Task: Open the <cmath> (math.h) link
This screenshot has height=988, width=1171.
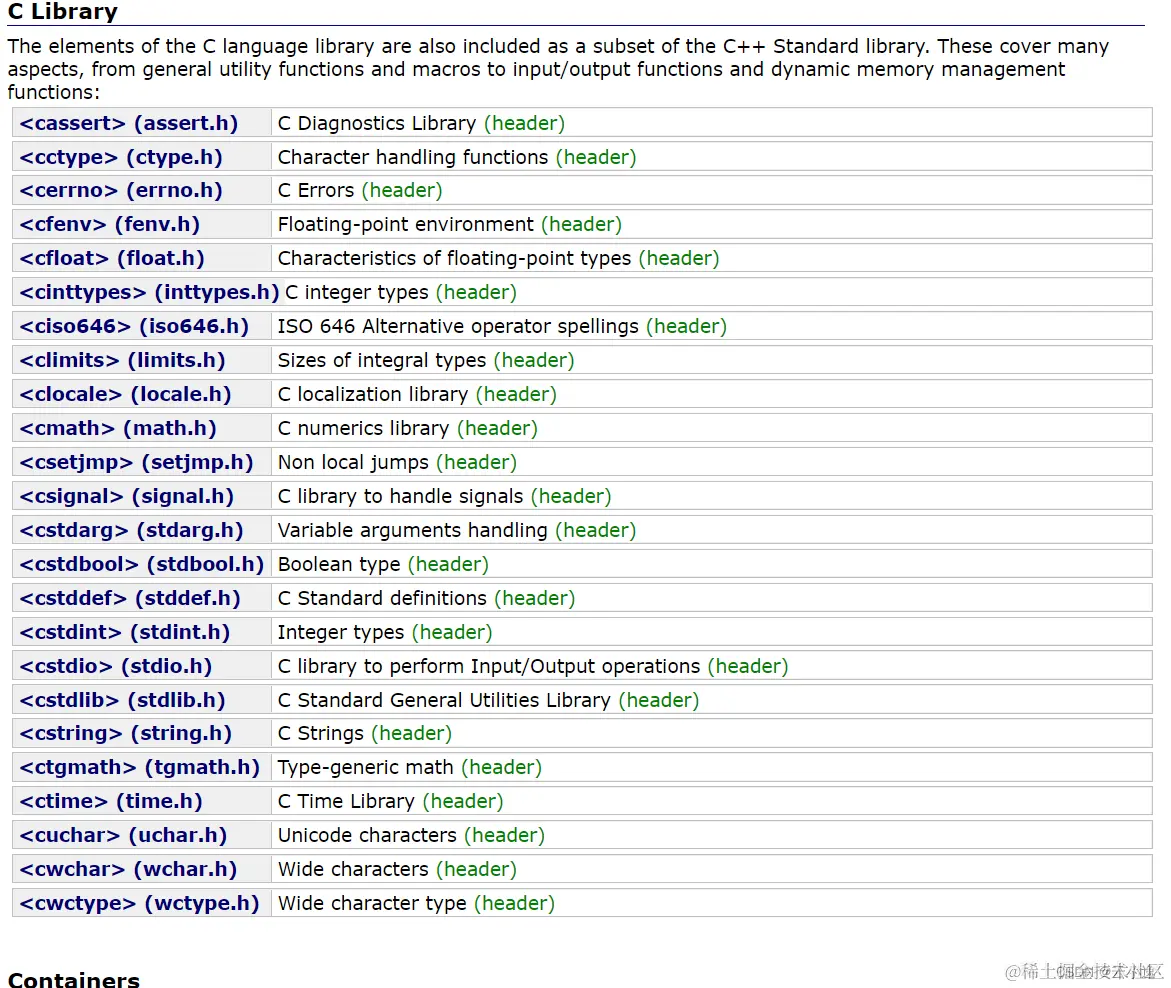Action: pyautogui.click(x=118, y=429)
